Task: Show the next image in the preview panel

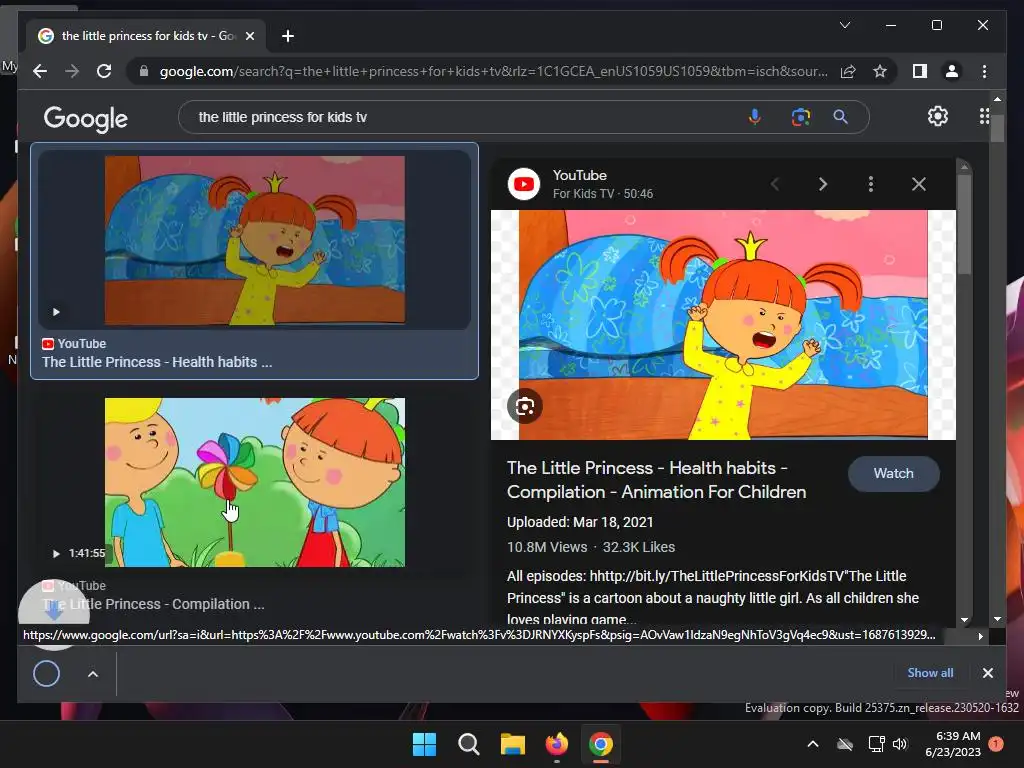Action: 823,184
